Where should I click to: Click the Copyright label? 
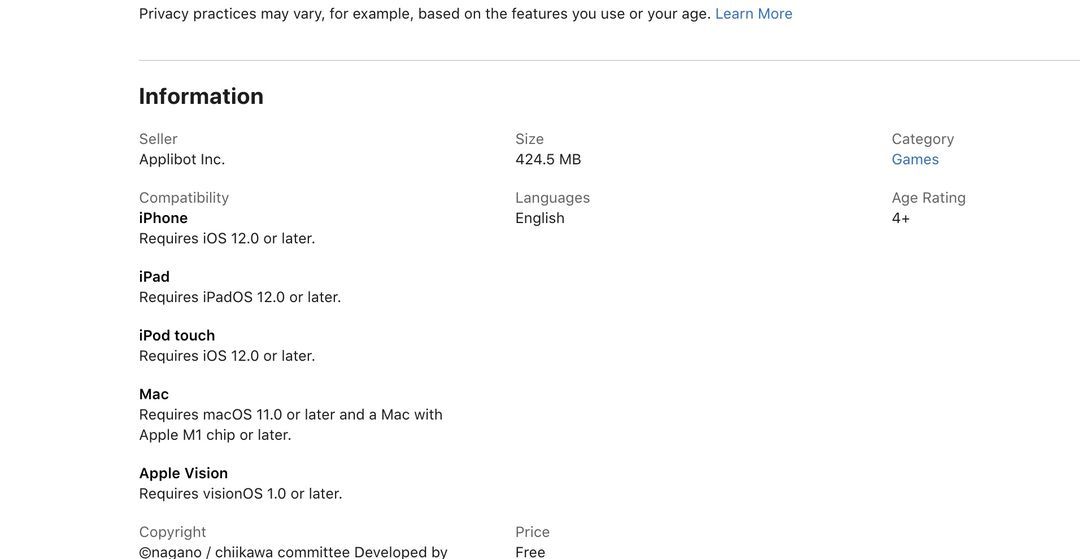(172, 532)
